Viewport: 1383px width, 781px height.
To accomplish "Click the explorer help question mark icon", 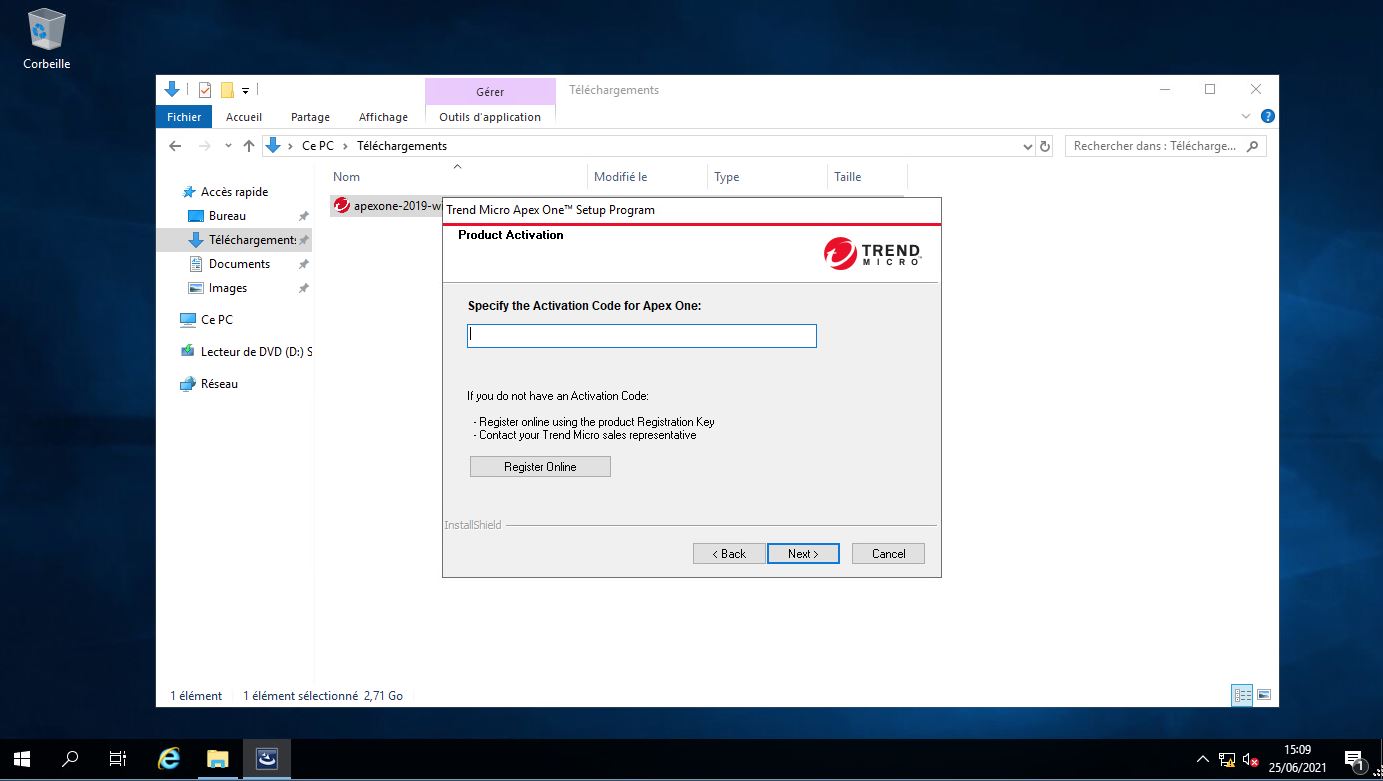I will point(1268,116).
